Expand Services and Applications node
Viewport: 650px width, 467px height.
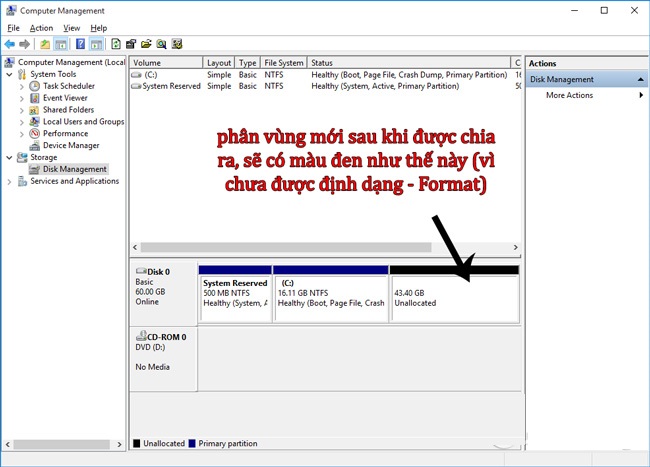(10, 181)
